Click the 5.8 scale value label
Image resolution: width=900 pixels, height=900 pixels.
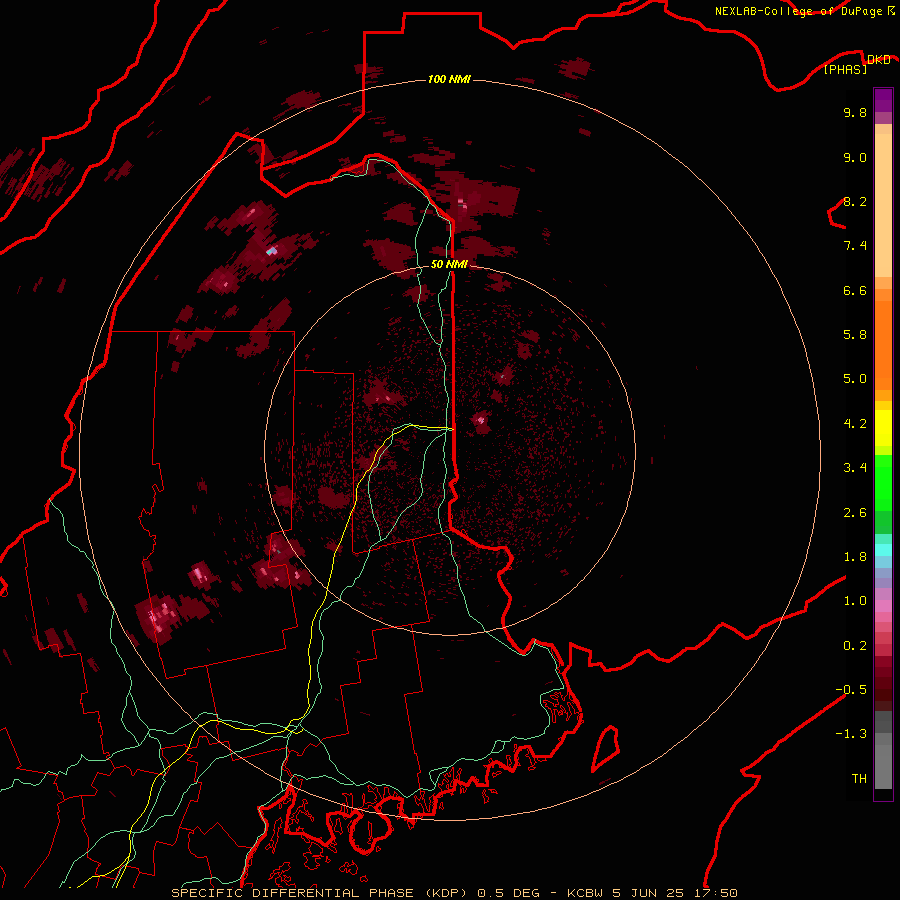click(855, 335)
